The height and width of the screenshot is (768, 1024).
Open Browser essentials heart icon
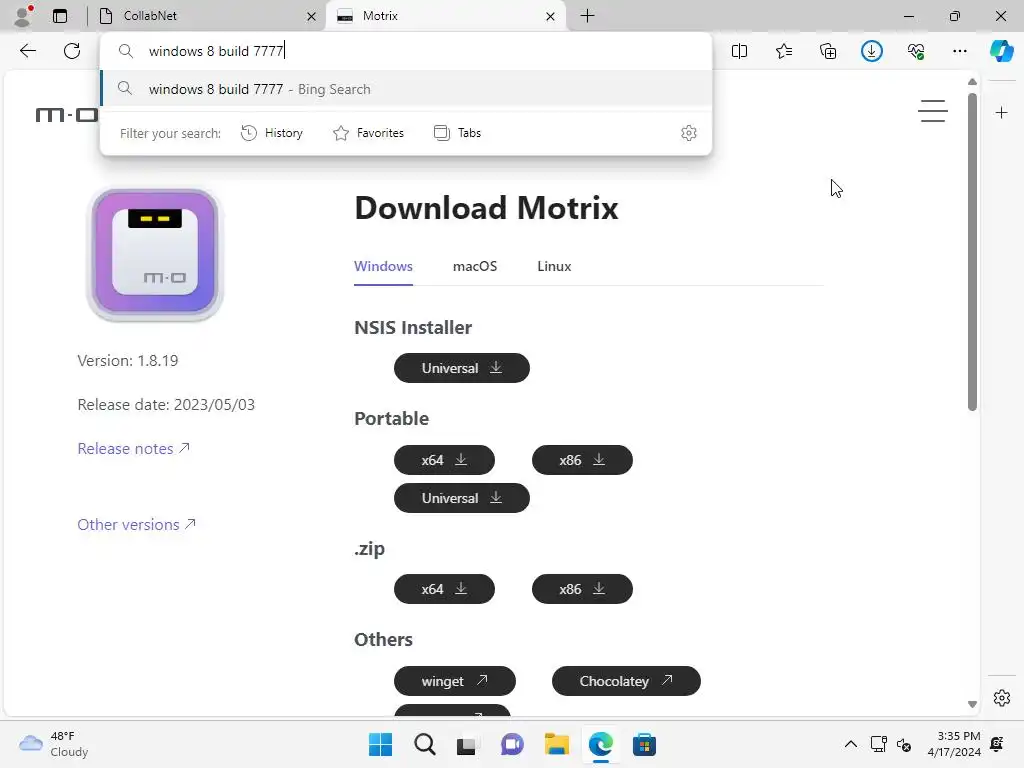[916, 51]
